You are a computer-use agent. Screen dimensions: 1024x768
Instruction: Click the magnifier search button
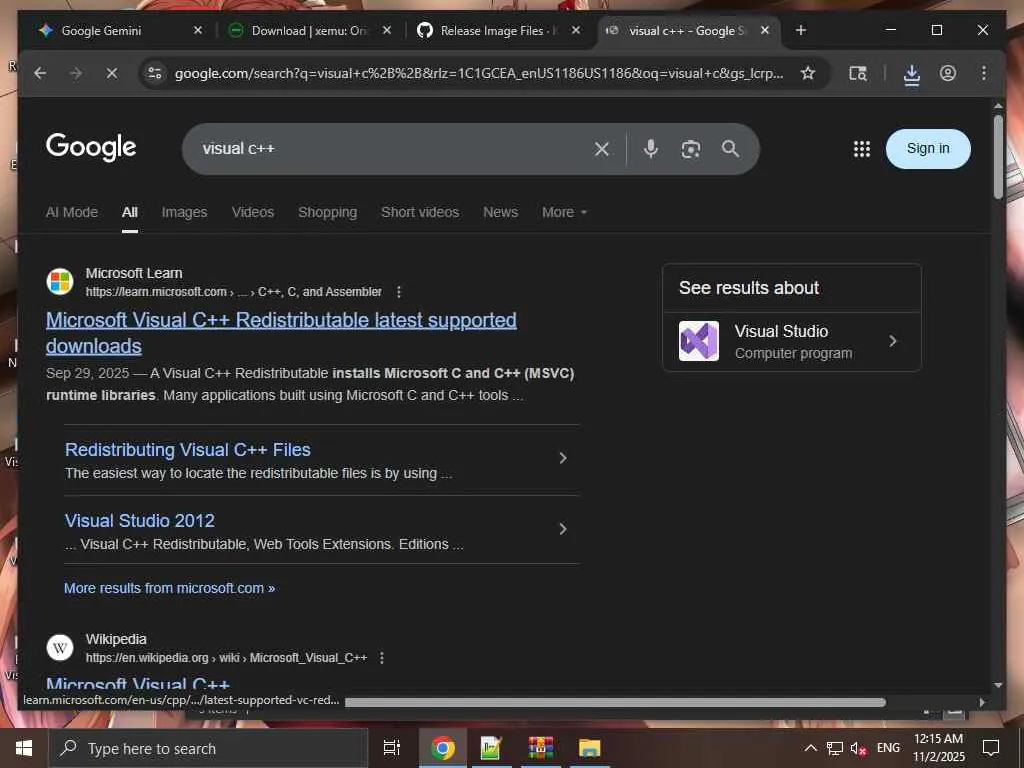[731, 149]
